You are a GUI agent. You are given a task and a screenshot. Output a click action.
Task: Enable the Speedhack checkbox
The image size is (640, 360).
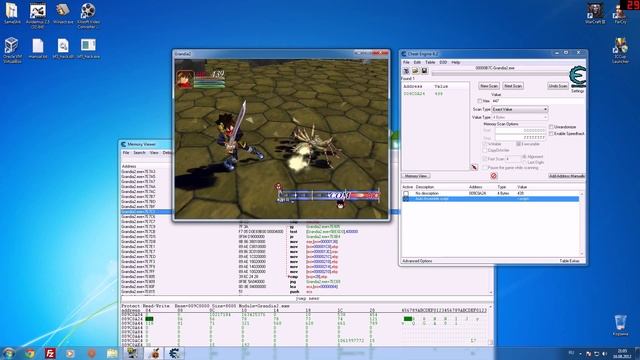[x=551, y=133]
